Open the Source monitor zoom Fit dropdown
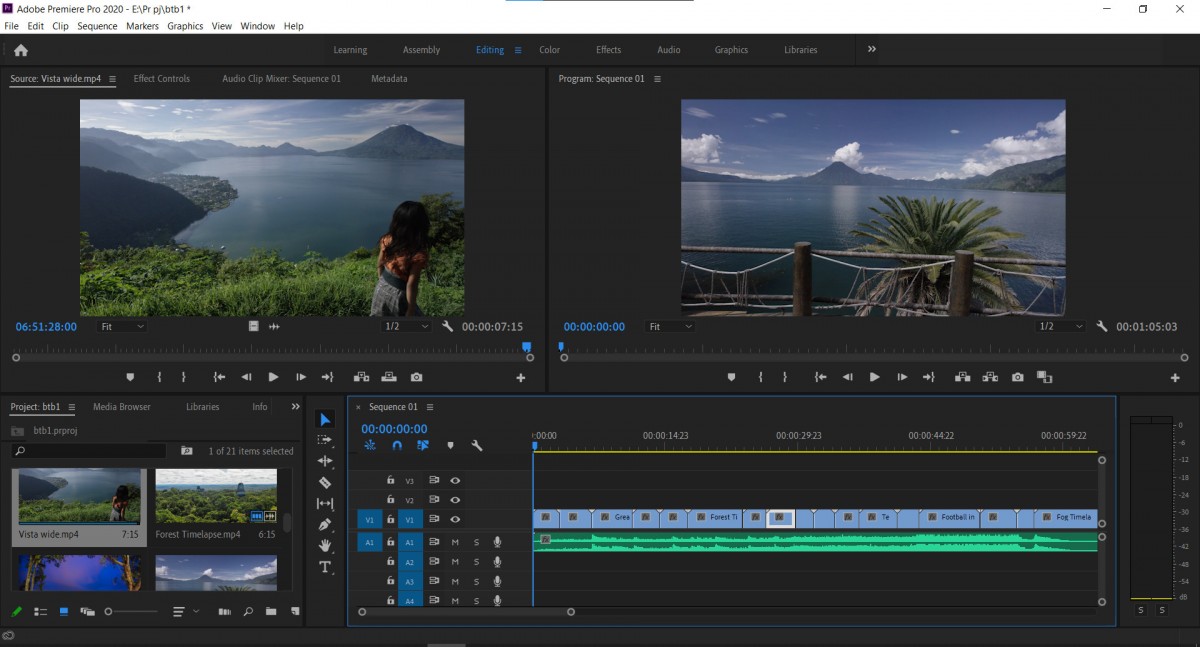Image resolution: width=1200 pixels, height=647 pixels. [122, 326]
